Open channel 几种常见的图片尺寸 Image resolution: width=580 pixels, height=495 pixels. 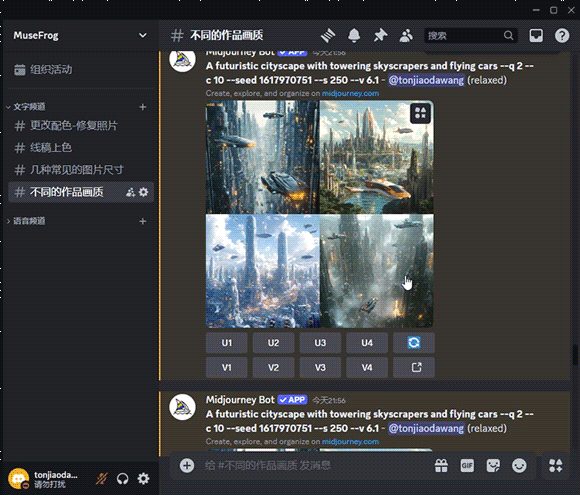pos(81,170)
